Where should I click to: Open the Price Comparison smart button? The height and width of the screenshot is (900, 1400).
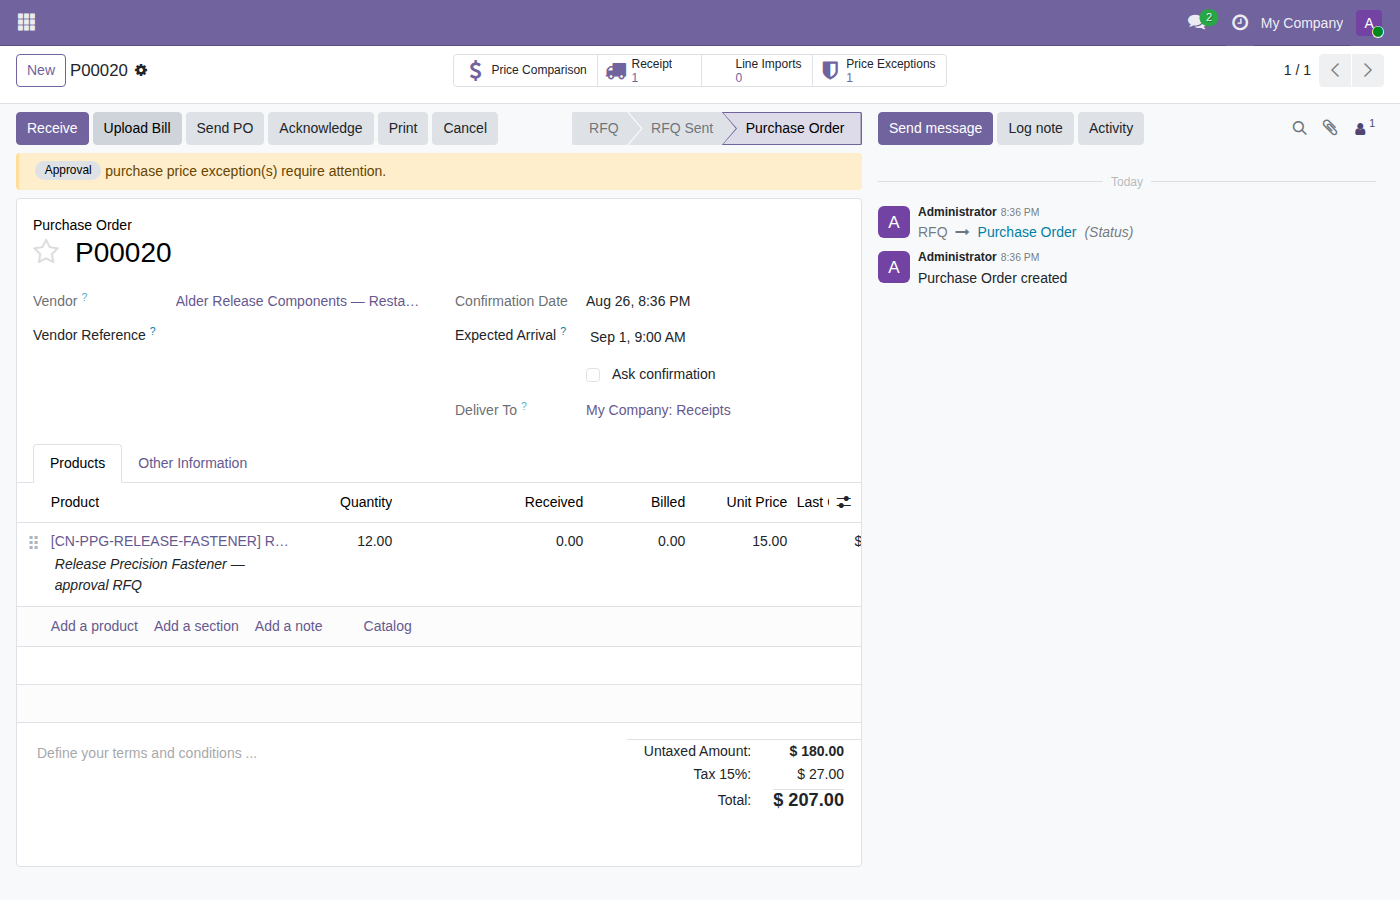(526, 70)
